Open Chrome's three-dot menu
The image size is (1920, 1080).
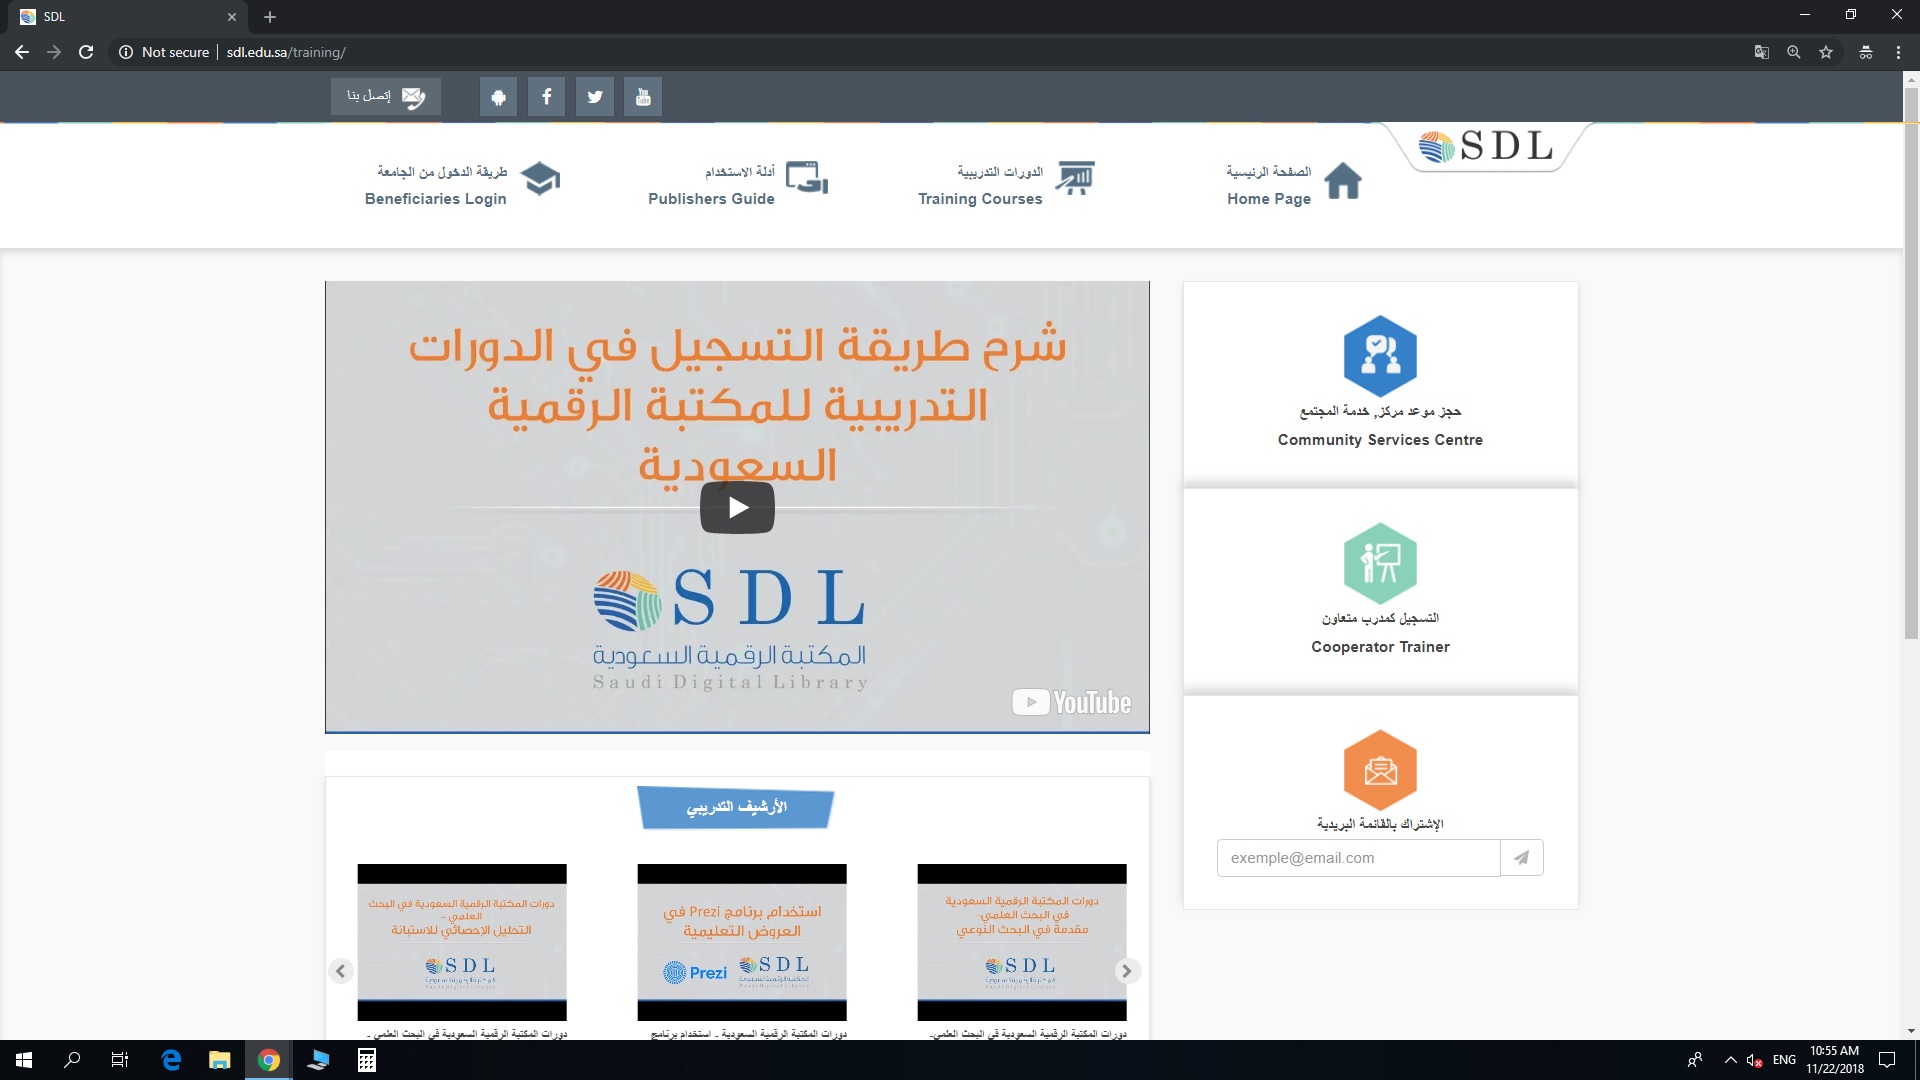pyautogui.click(x=1898, y=52)
